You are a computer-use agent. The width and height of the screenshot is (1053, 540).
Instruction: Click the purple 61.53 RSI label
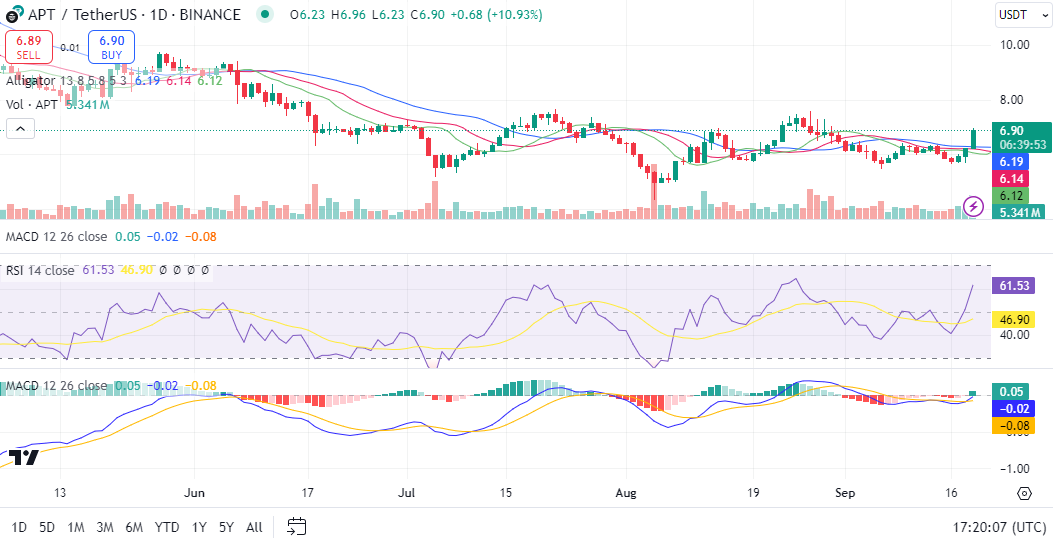coord(1013,285)
